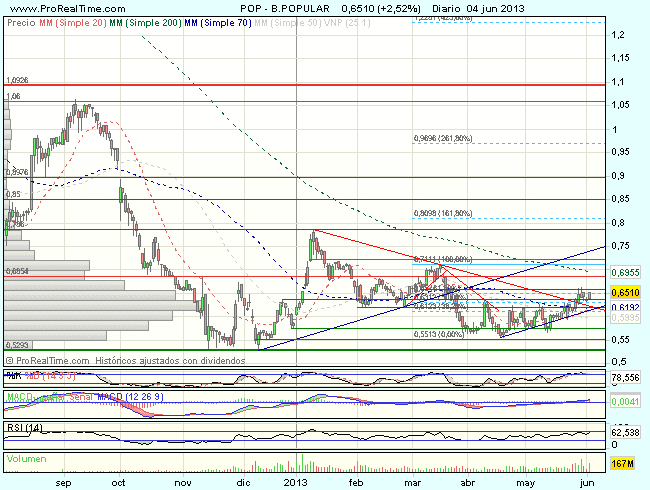Click the Volumen panel label
The height and width of the screenshot is (490, 650).
pos(28,458)
